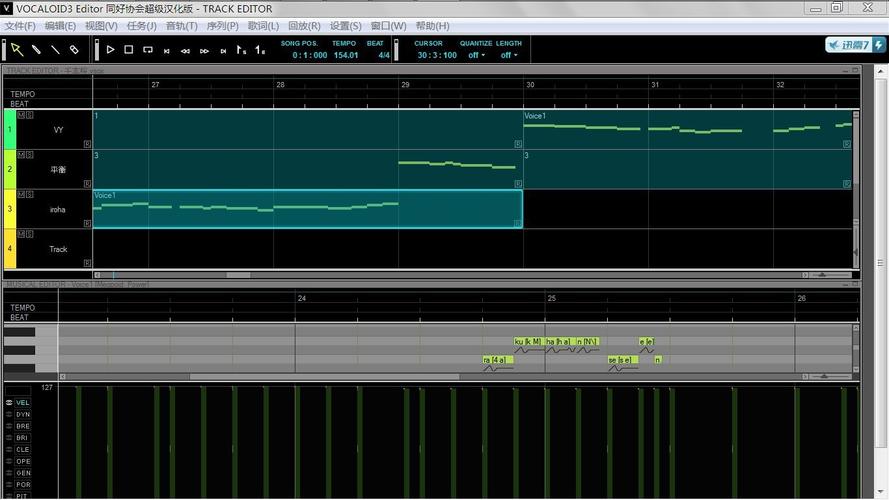Select the DYN control parameter
Viewport: 889px width, 500px height.
tap(22, 414)
